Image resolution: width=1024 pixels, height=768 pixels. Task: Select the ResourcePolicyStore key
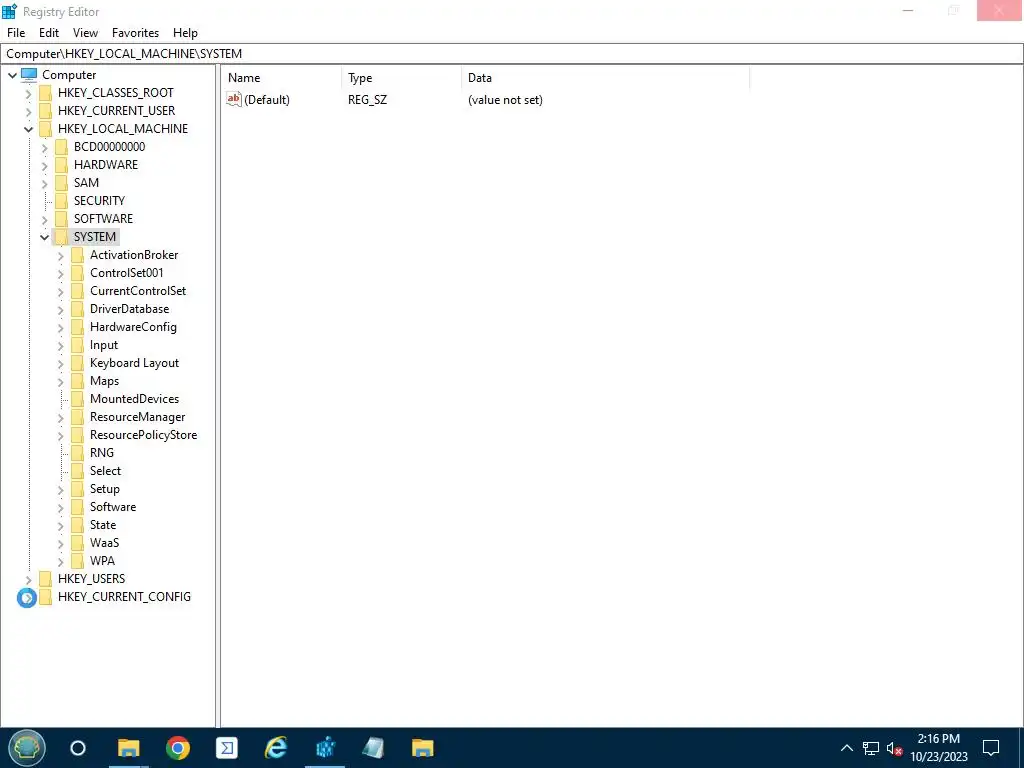144,435
